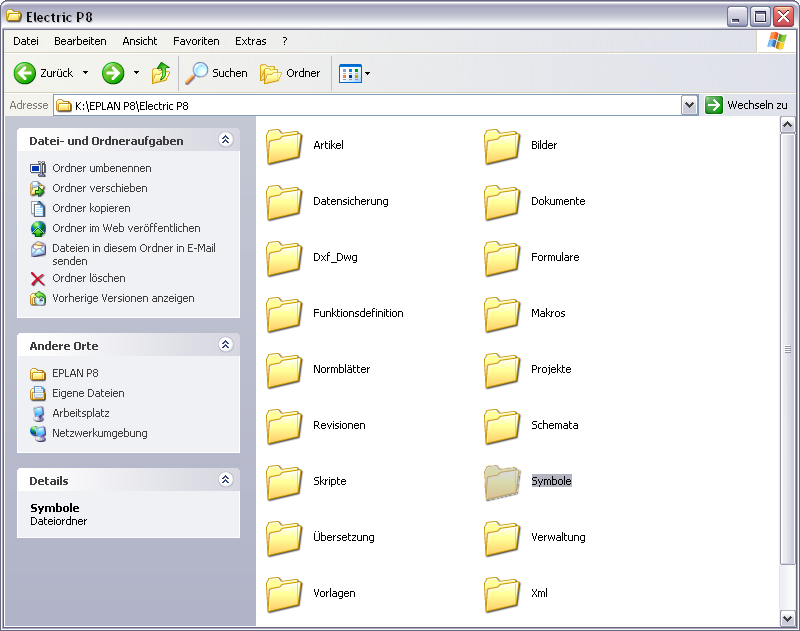Open the Bearbeiten menu
Viewport: 800px width, 631px height.
(x=81, y=41)
